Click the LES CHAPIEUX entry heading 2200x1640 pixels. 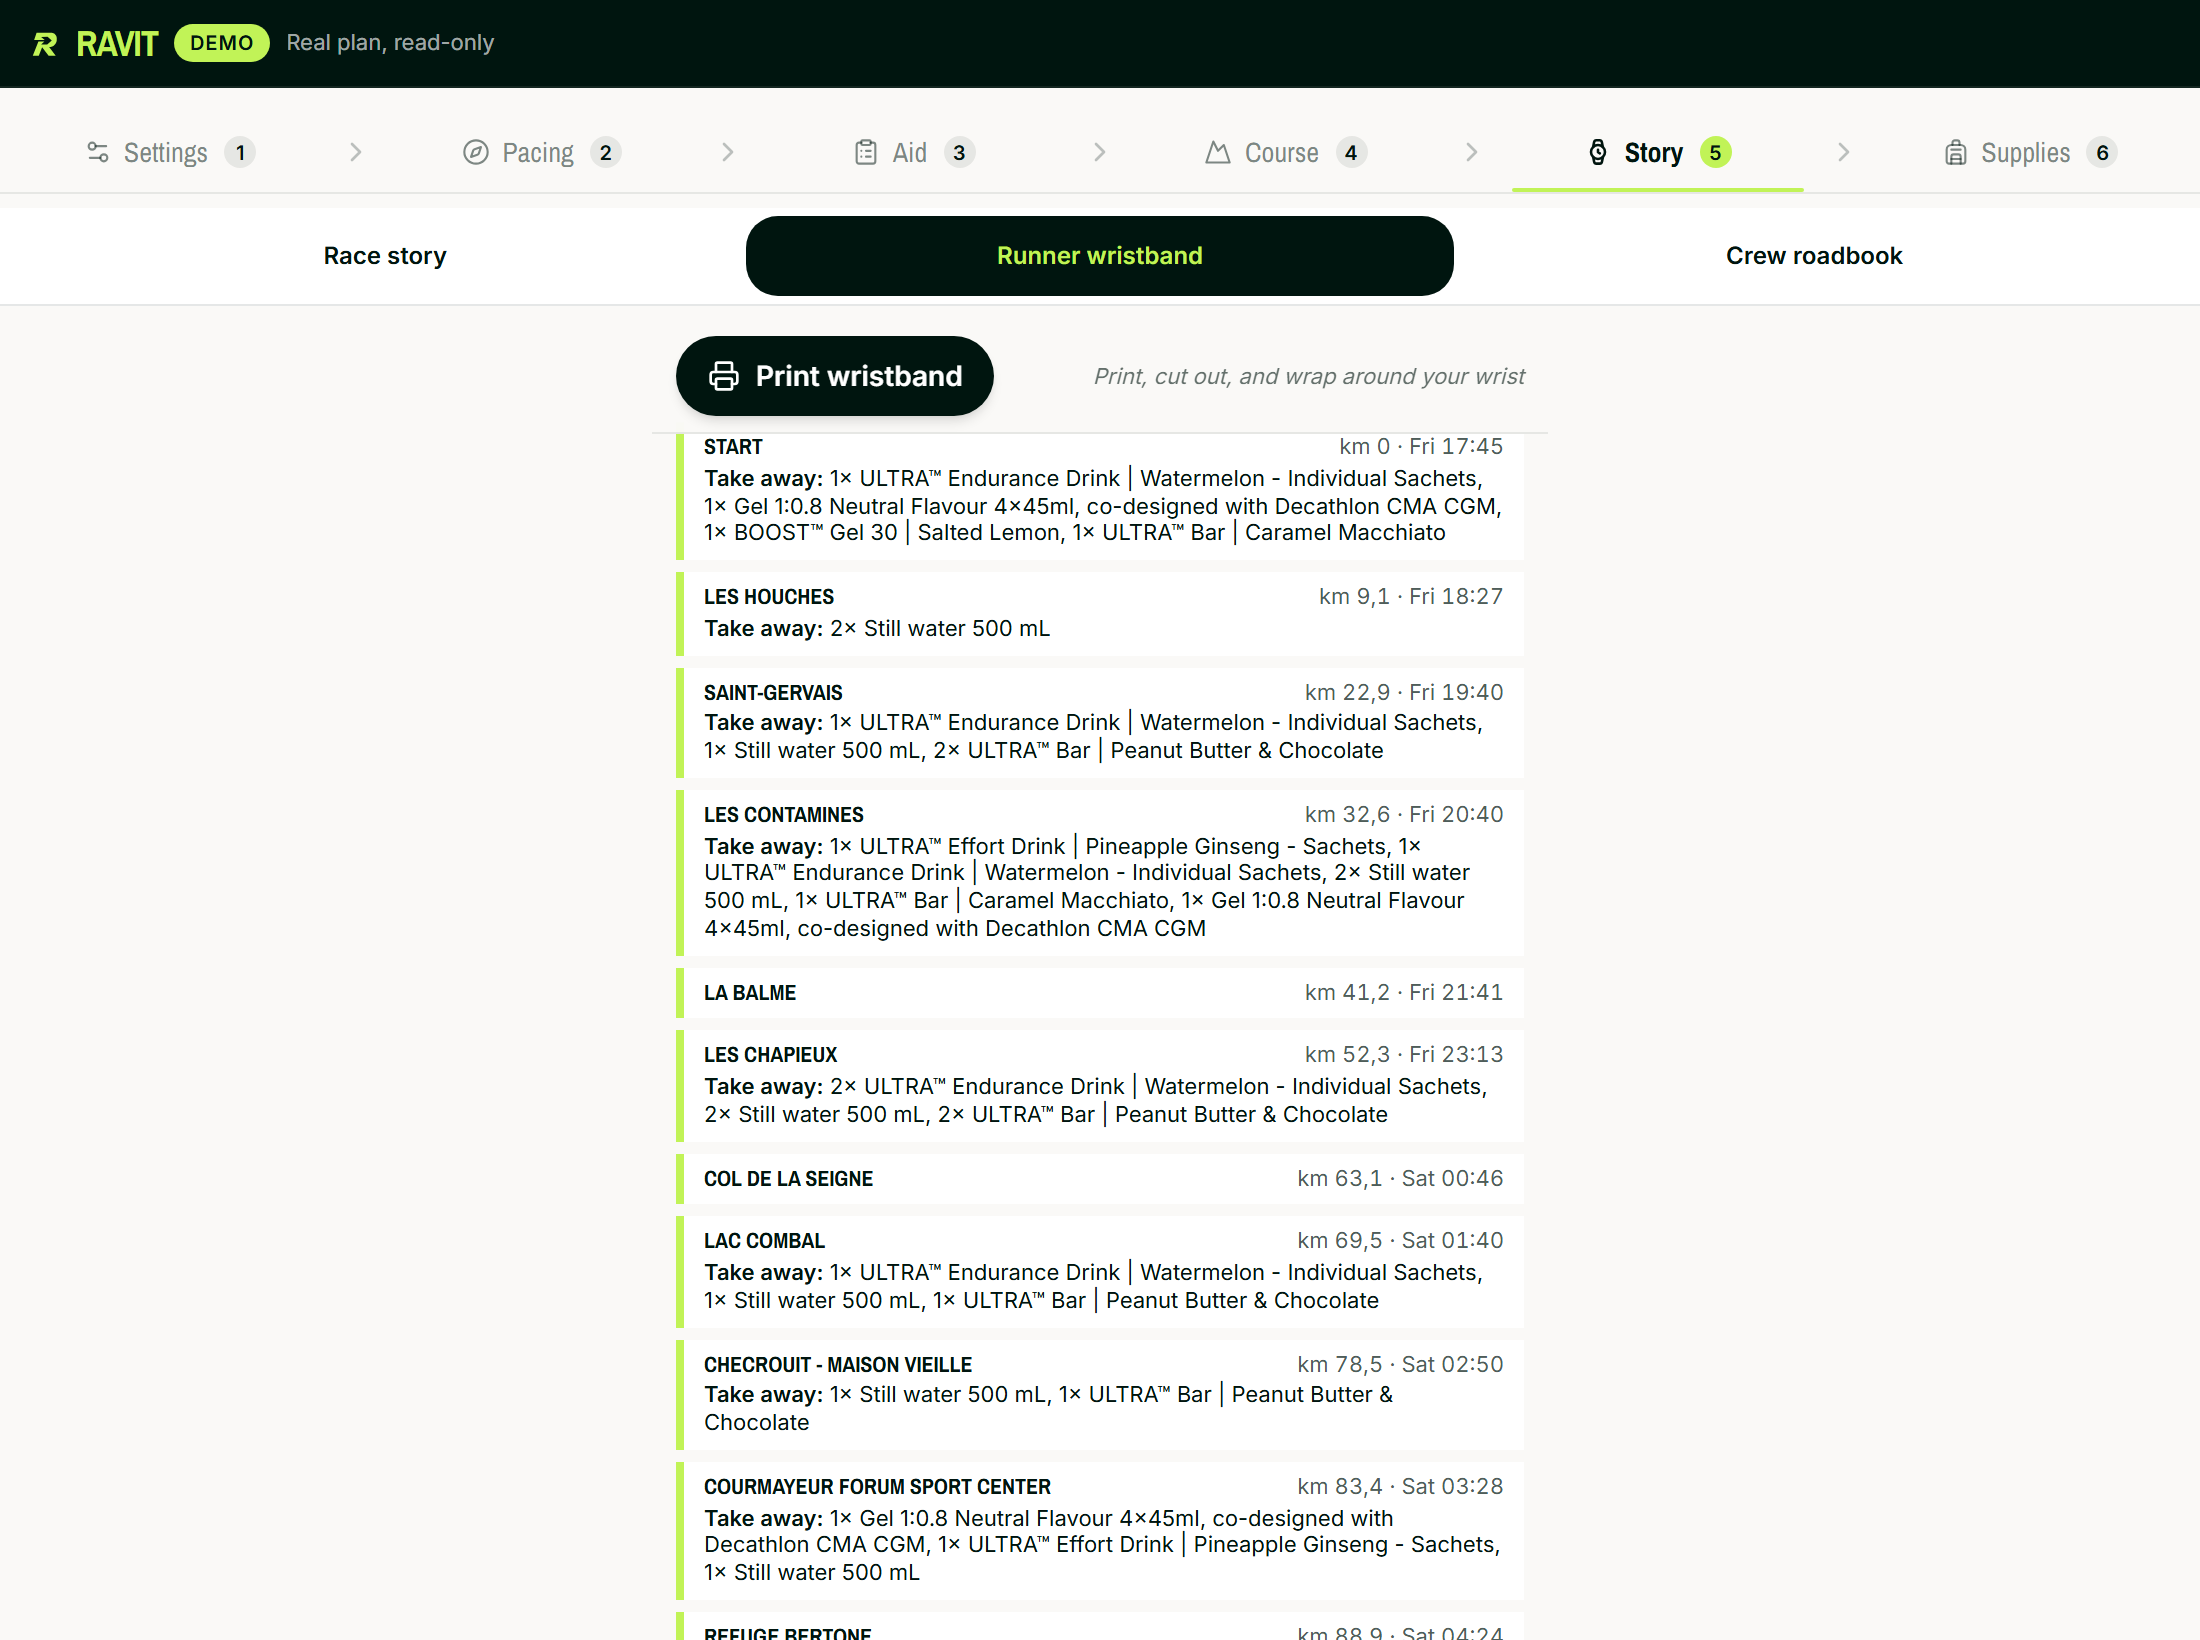point(771,1055)
